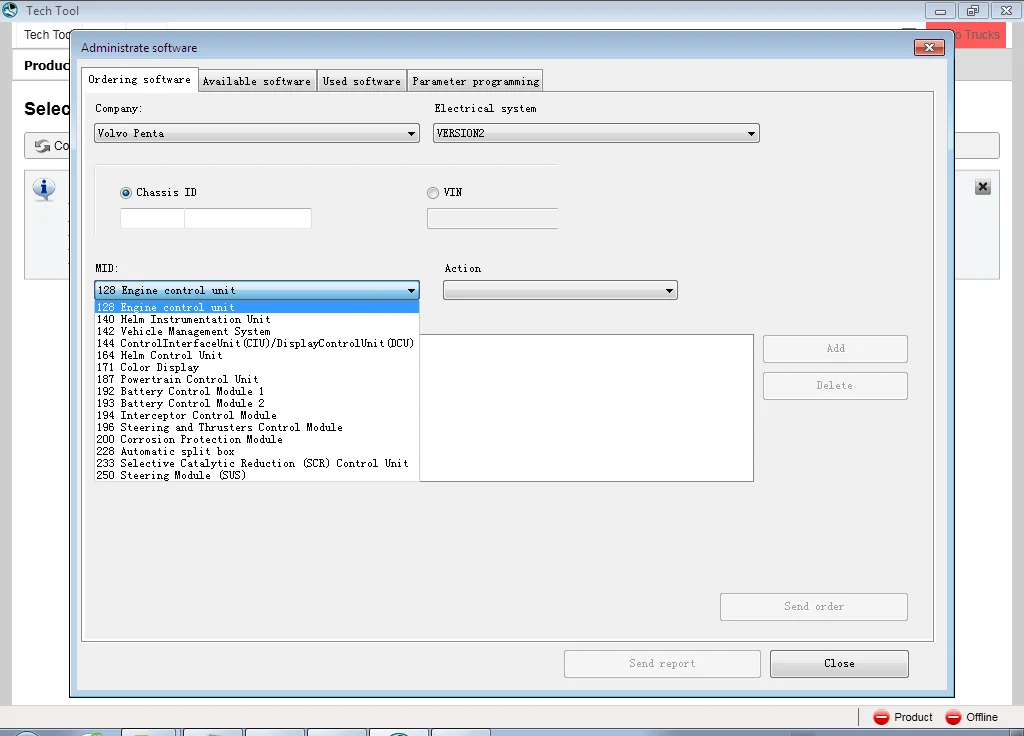Image resolution: width=1024 pixels, height=736 pixels.
Task: Click the Send order button
Action: click(814, 607)
